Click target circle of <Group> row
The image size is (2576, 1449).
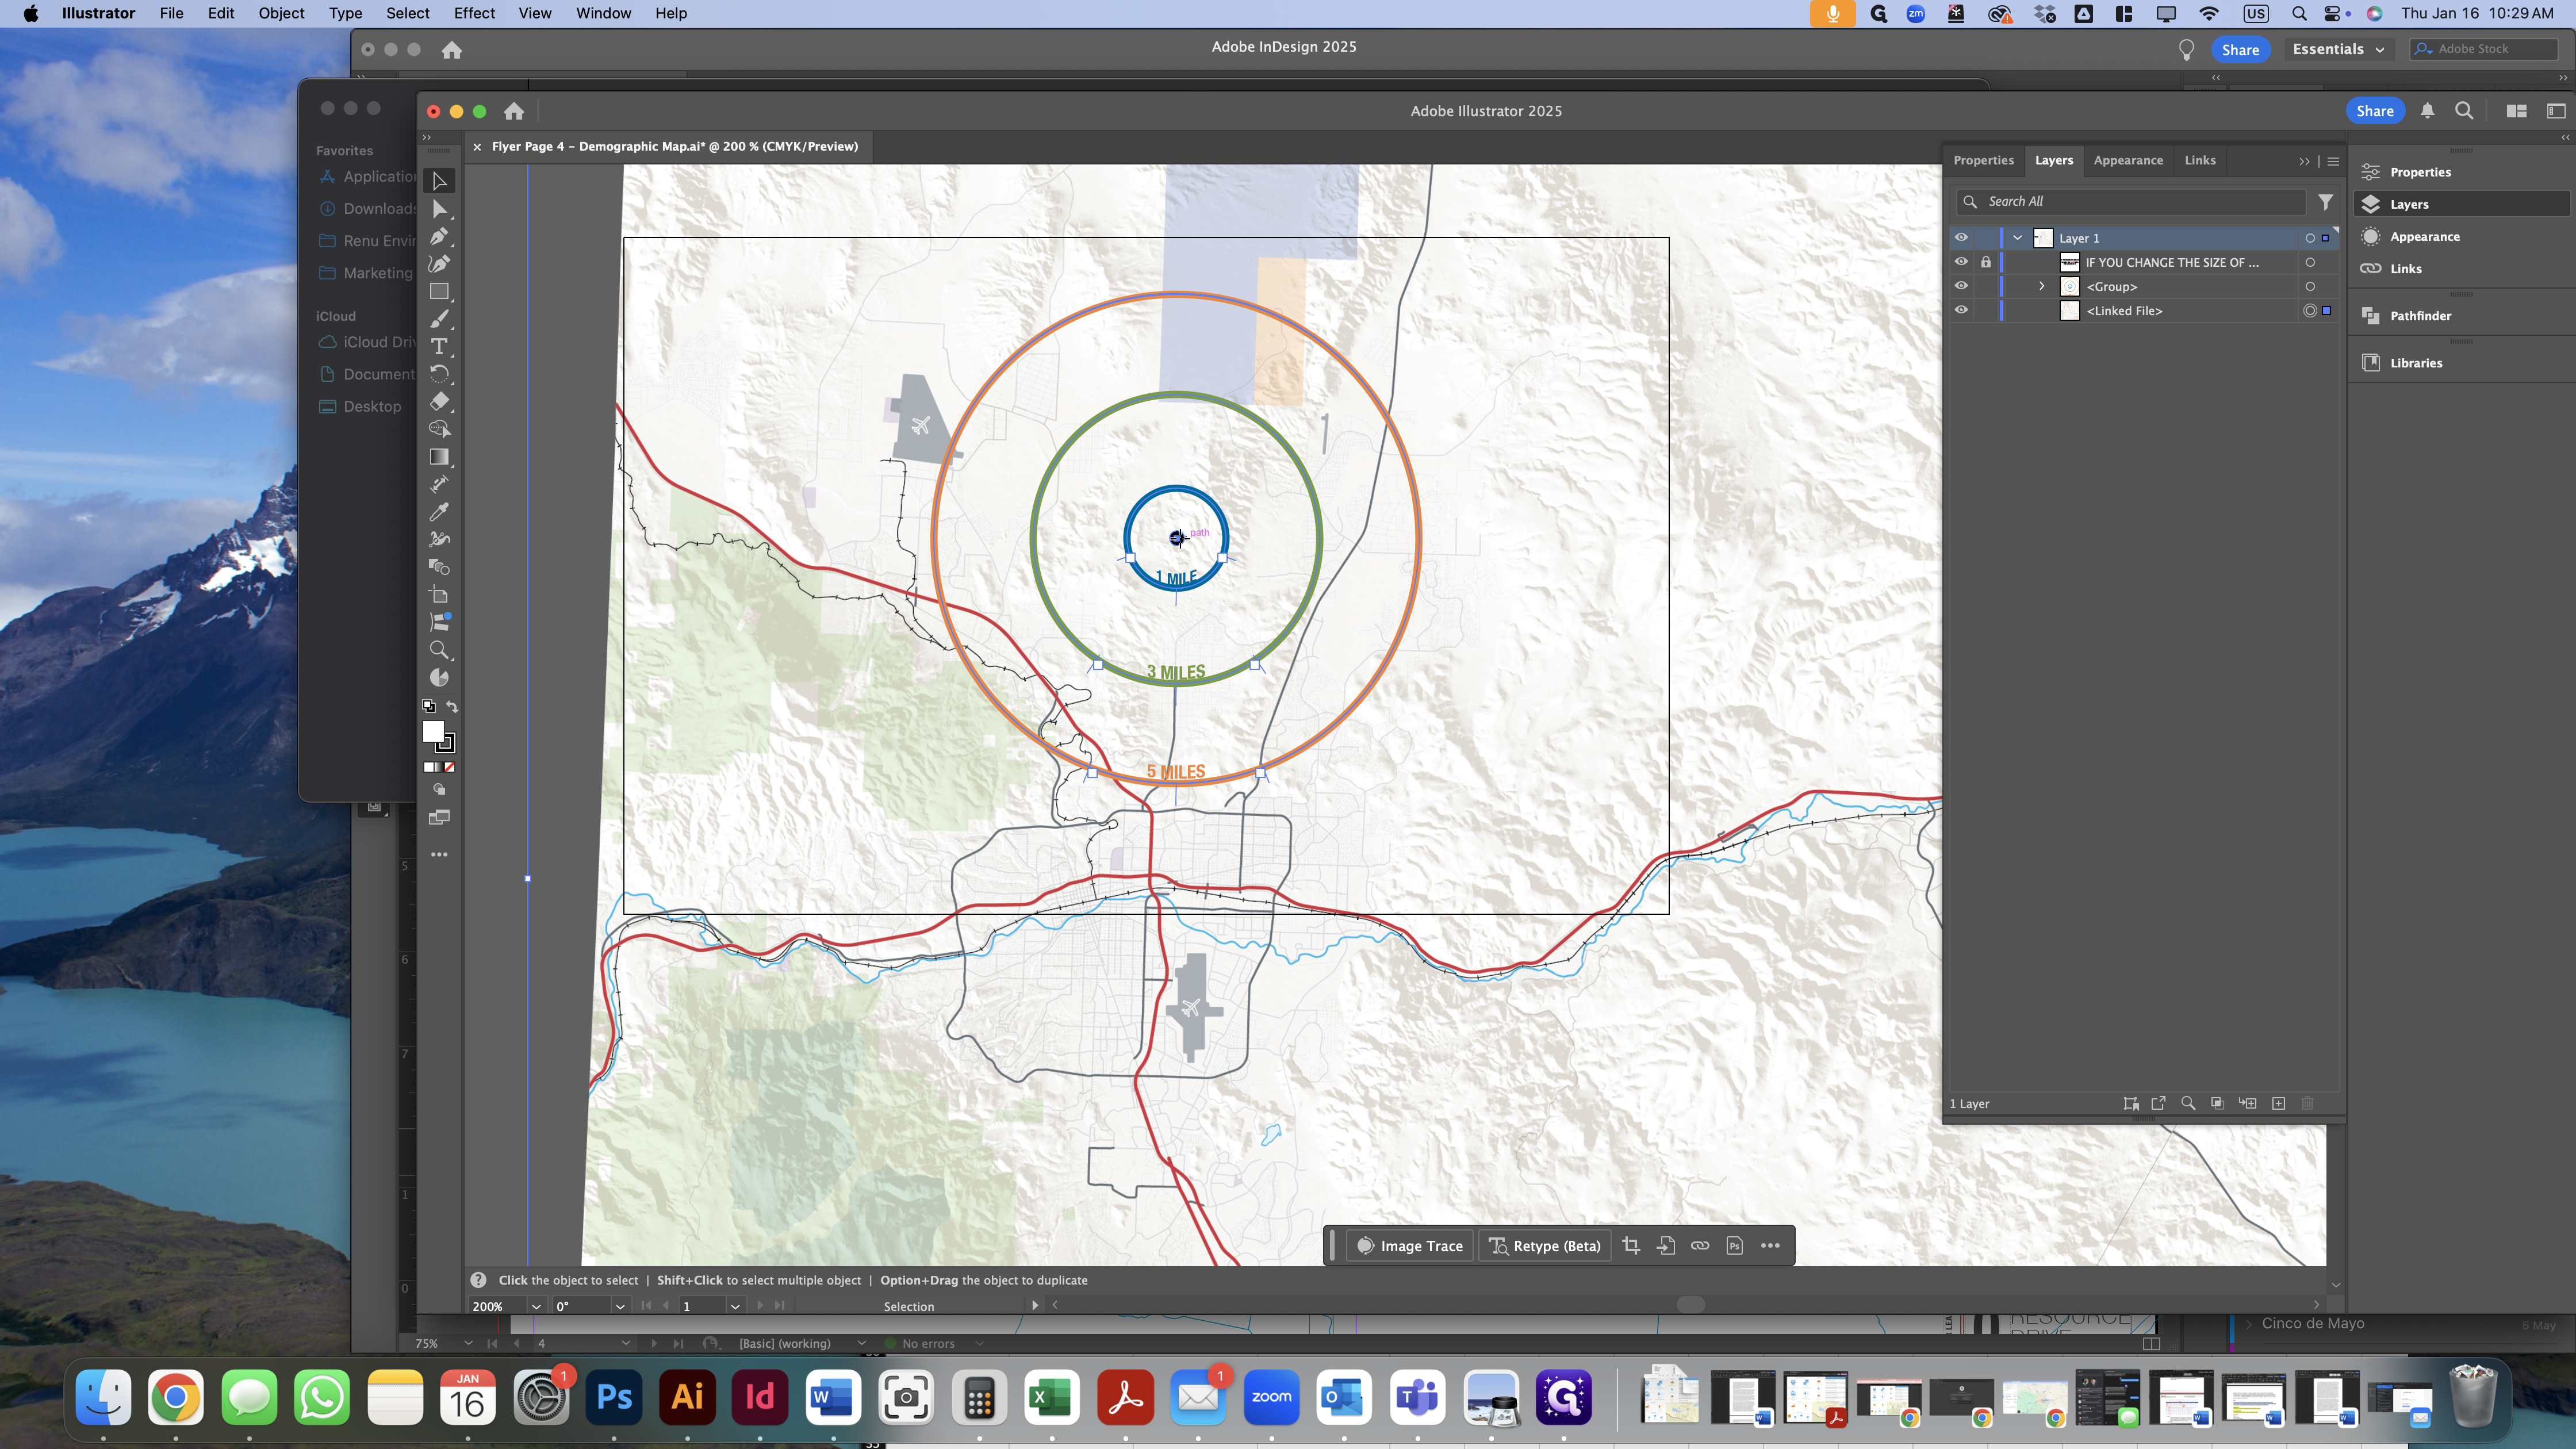(x=2310, y=286)
